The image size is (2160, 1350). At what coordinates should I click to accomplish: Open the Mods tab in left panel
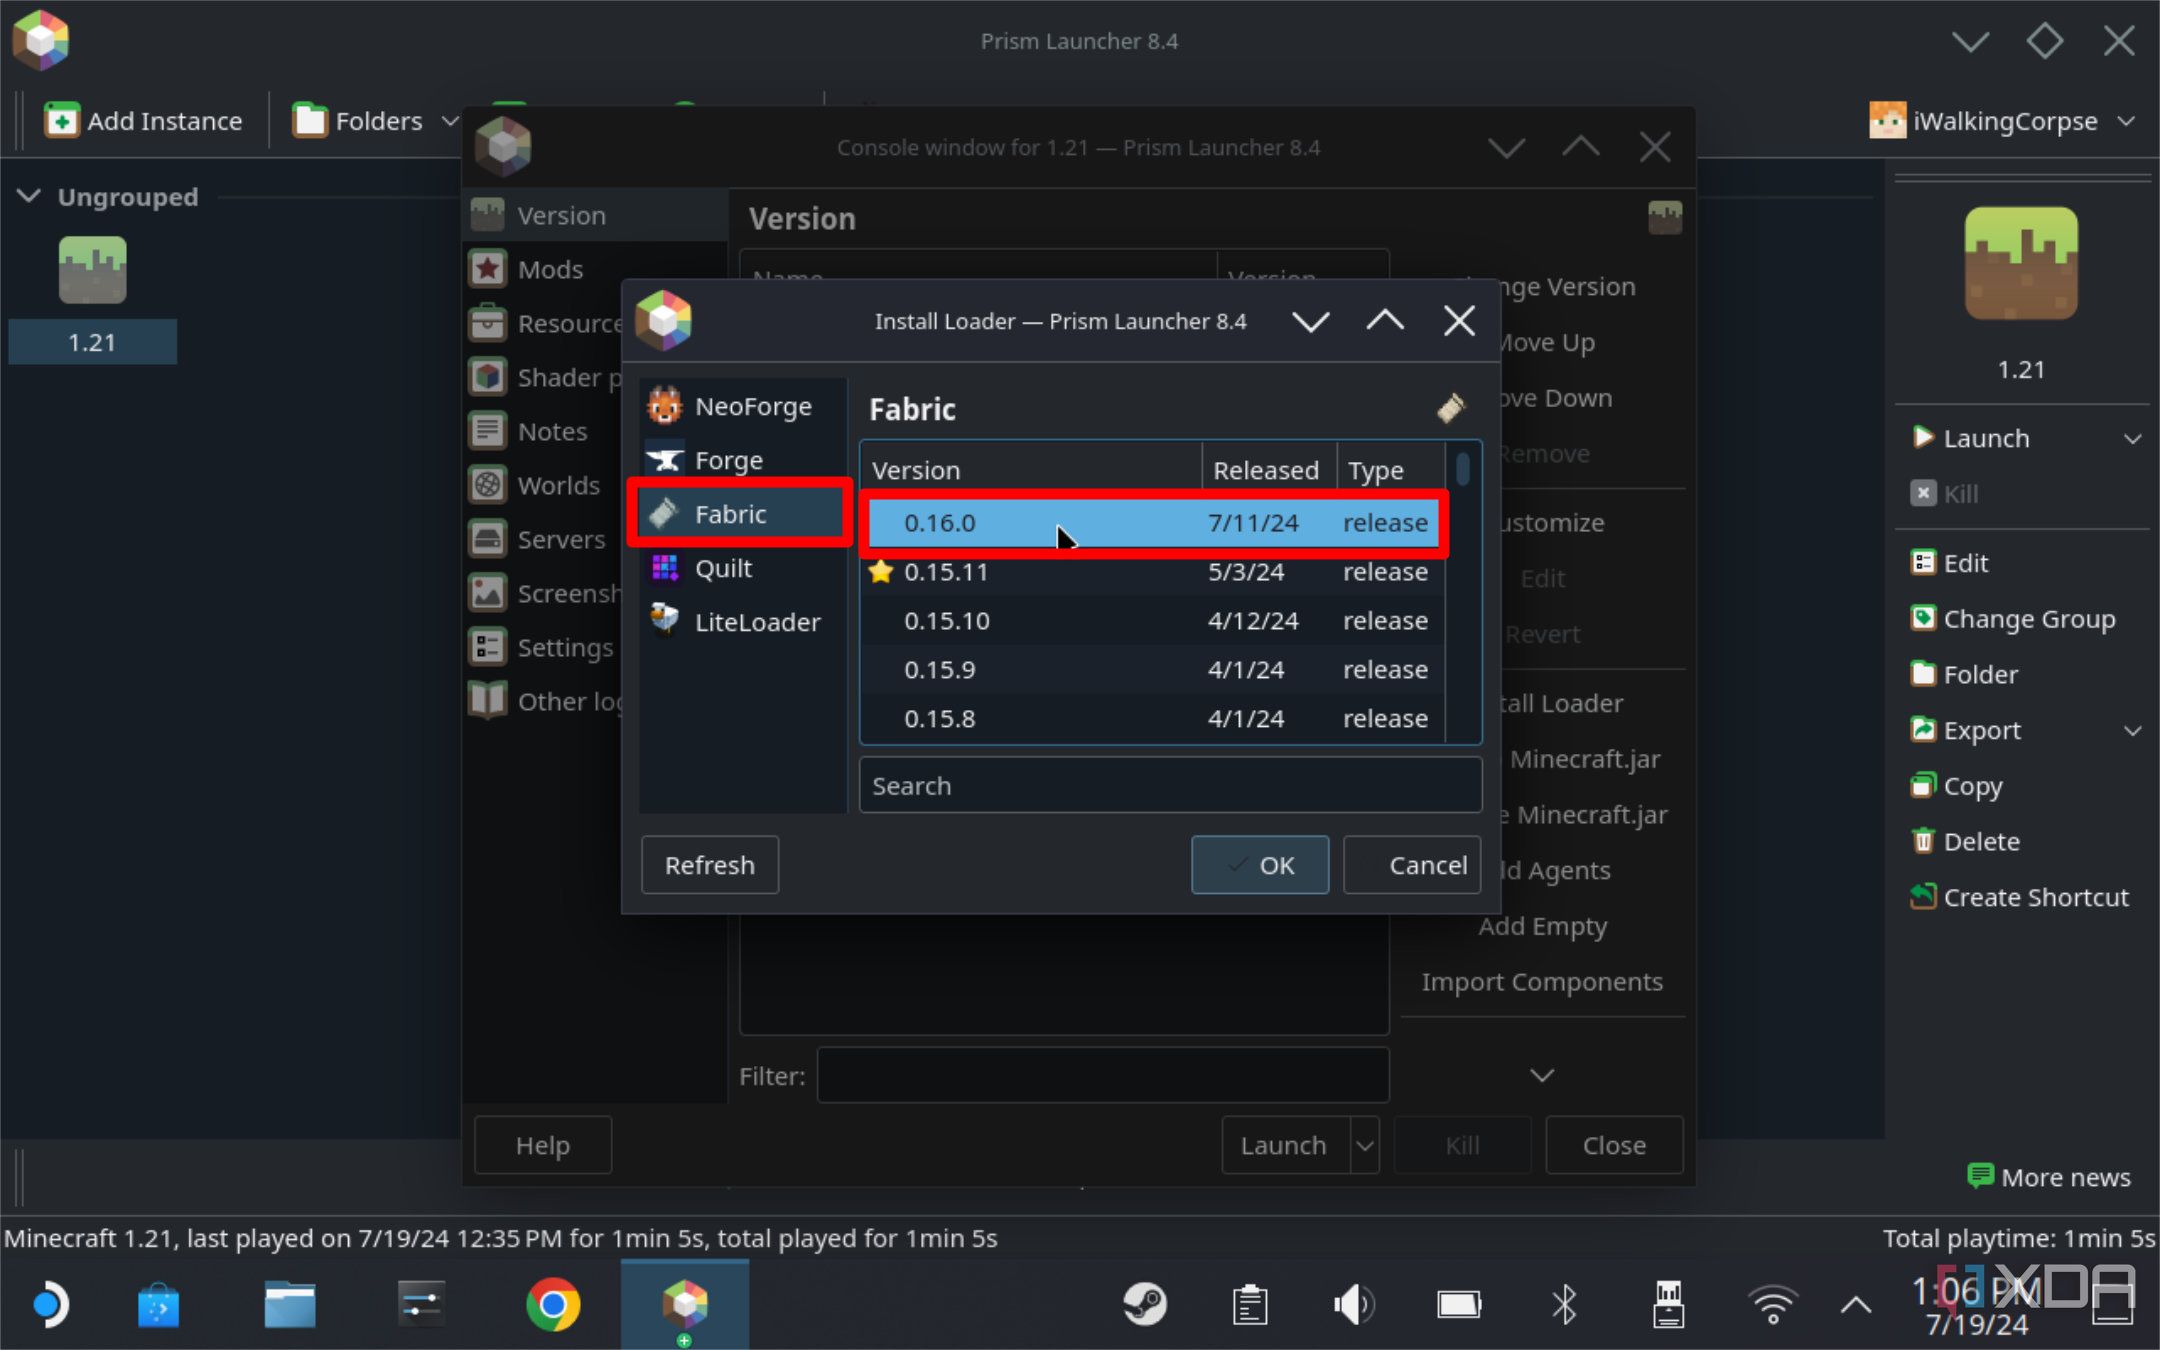click(x=552, y=269)
